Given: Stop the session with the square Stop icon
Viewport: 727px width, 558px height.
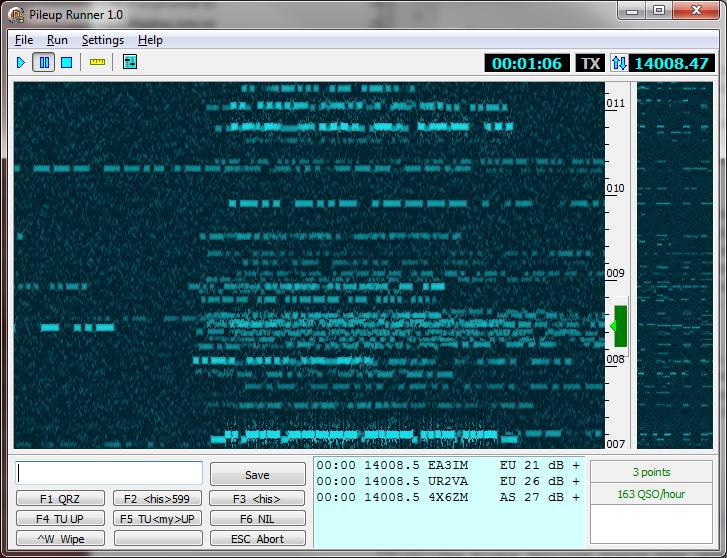Looking at the screenshot, I should click(x=67, y=62).
